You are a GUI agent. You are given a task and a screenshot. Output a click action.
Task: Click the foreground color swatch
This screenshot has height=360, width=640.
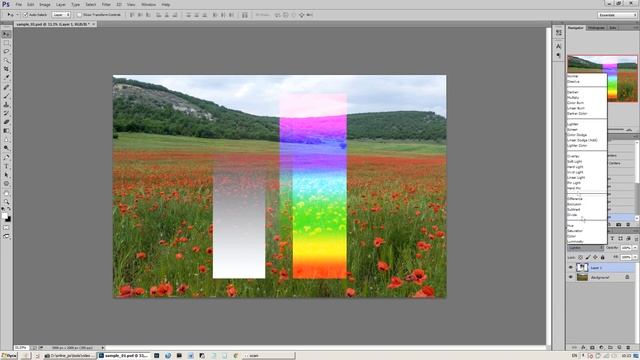(4, 216)
